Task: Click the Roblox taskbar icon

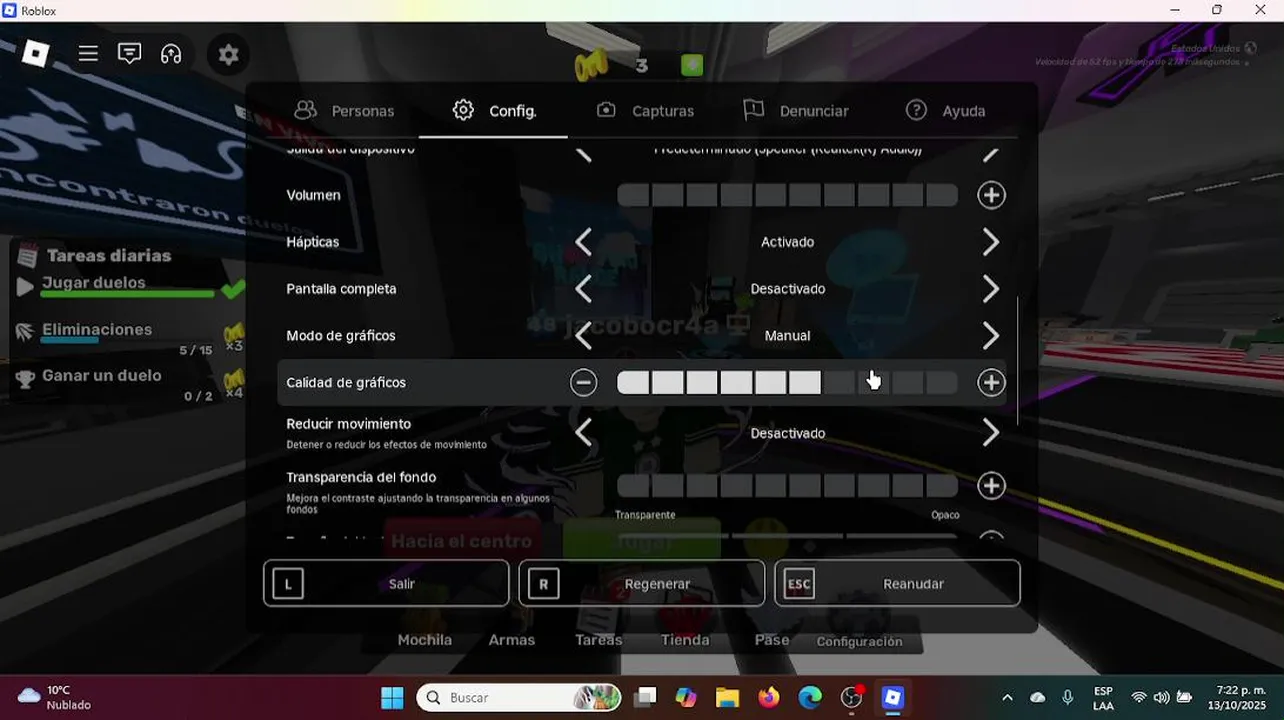Action: [x=893, y=697]
